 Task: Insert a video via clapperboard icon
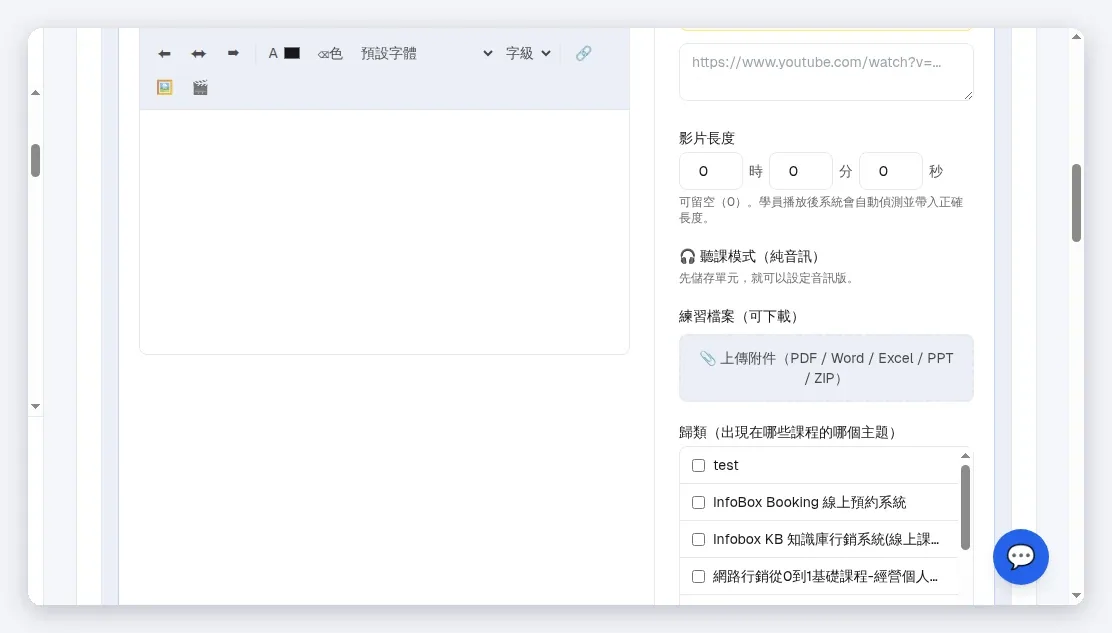pos(200,87)
